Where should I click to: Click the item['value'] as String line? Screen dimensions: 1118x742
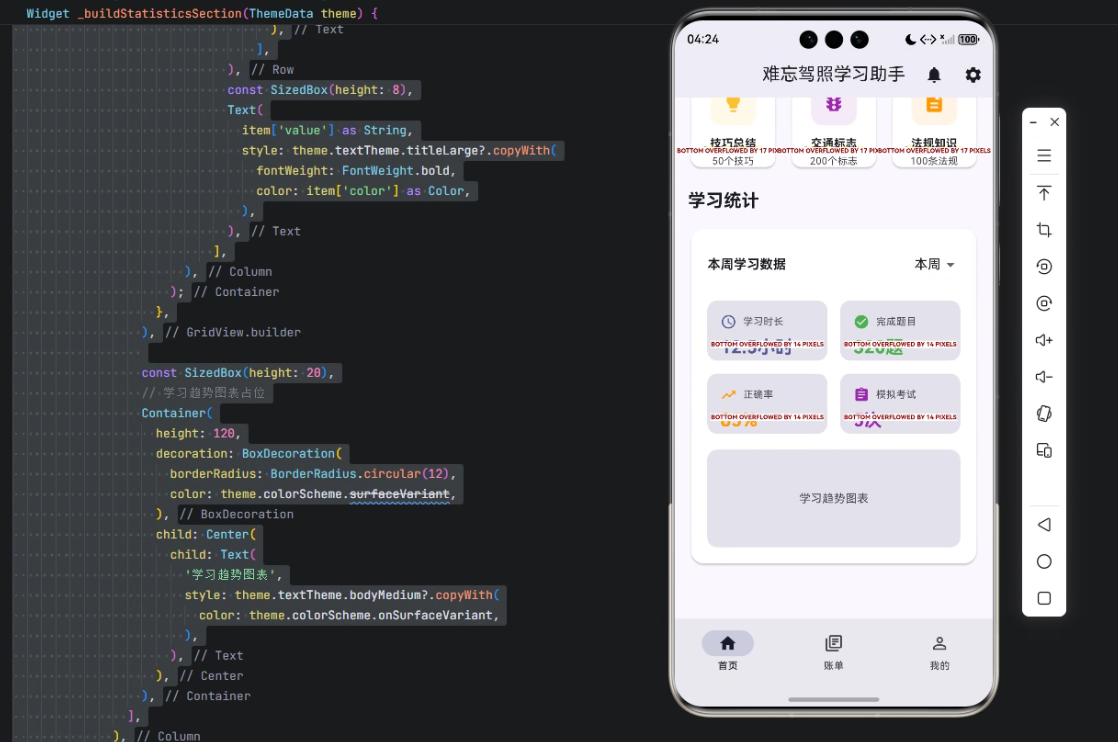[327, 130]
